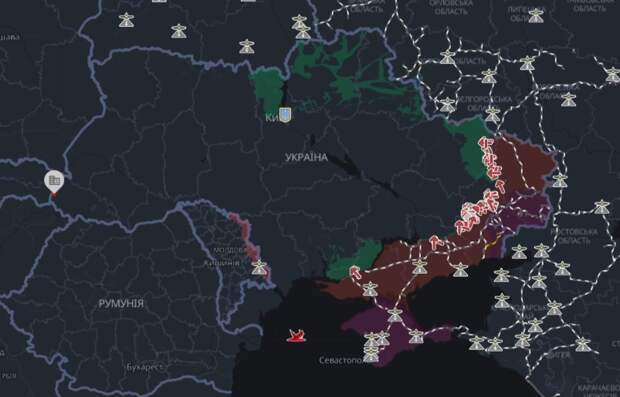Click red arrow beside green Kherson area

(355, 272)
